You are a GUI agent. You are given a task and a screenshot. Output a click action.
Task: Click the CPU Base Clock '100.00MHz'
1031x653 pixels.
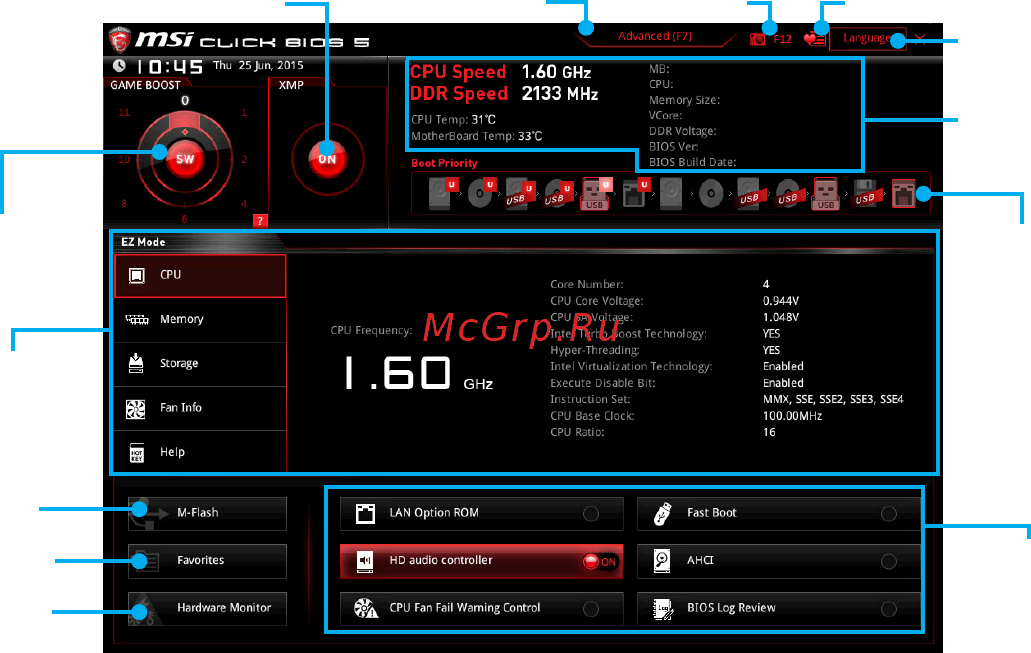tap(792, 416)
